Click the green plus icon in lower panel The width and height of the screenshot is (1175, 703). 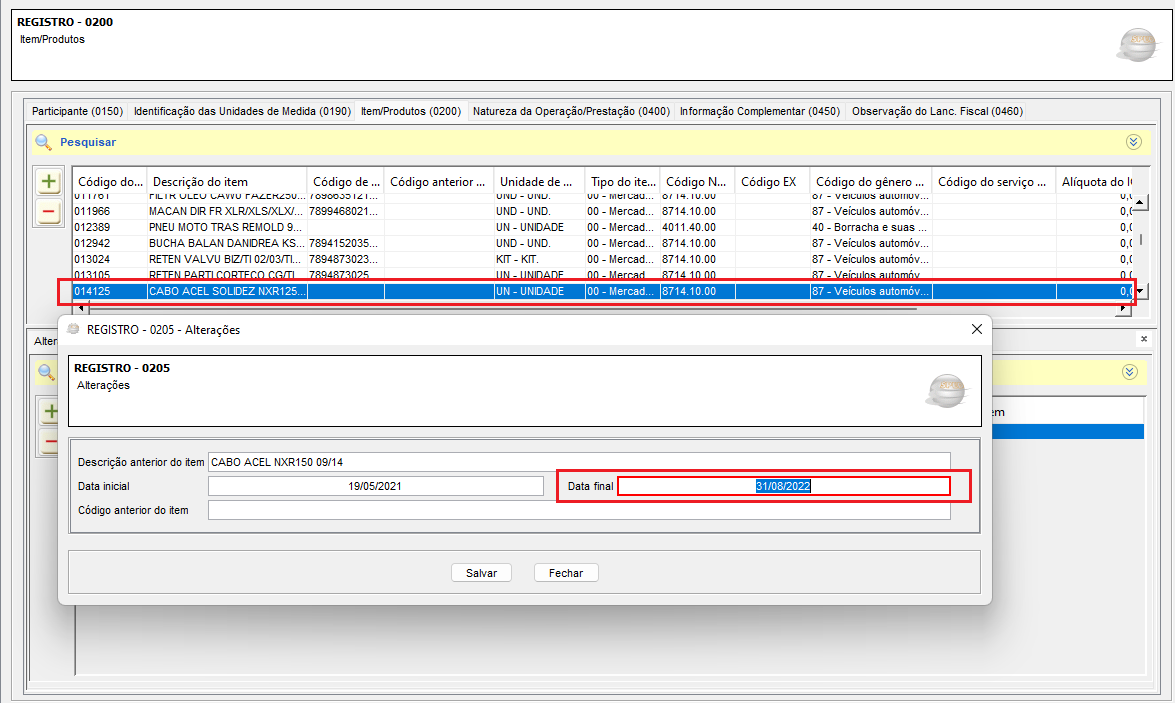49,411
